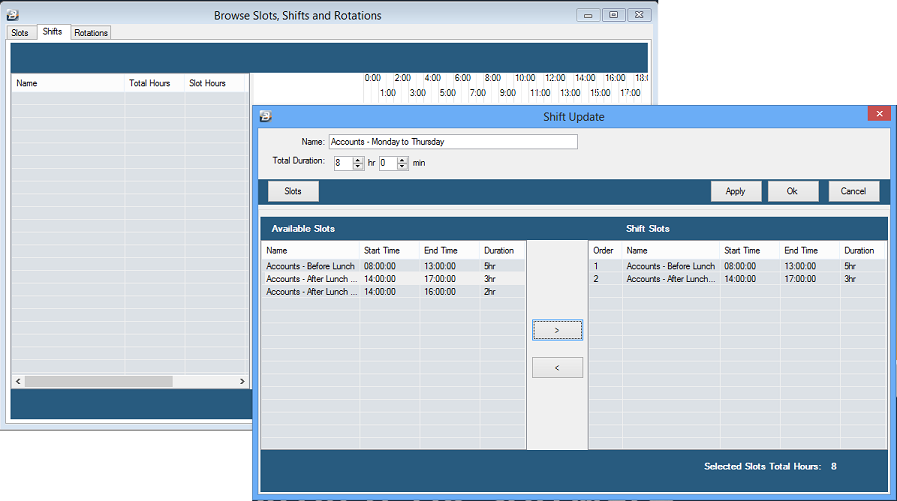
Task: Confirm with the Ok button
Action: click(792, 191)
